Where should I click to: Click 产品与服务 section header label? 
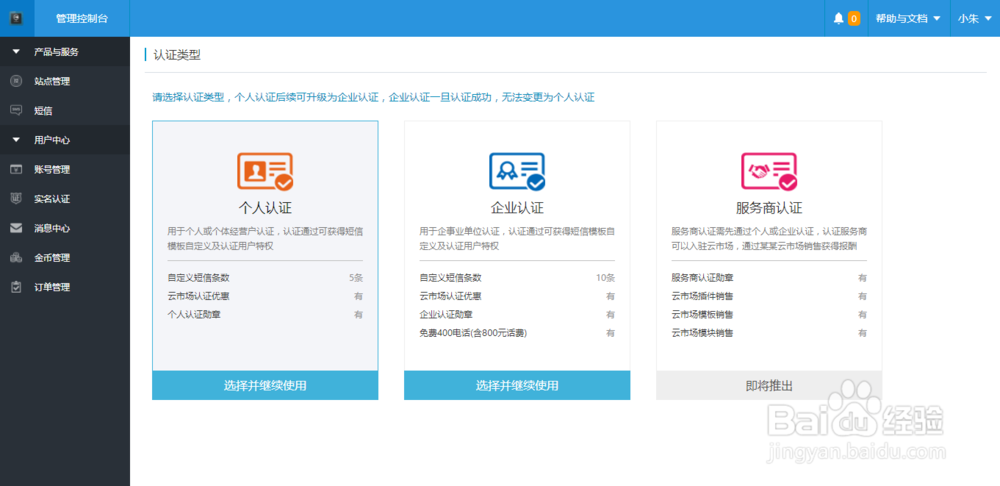(x=56, y=52)
